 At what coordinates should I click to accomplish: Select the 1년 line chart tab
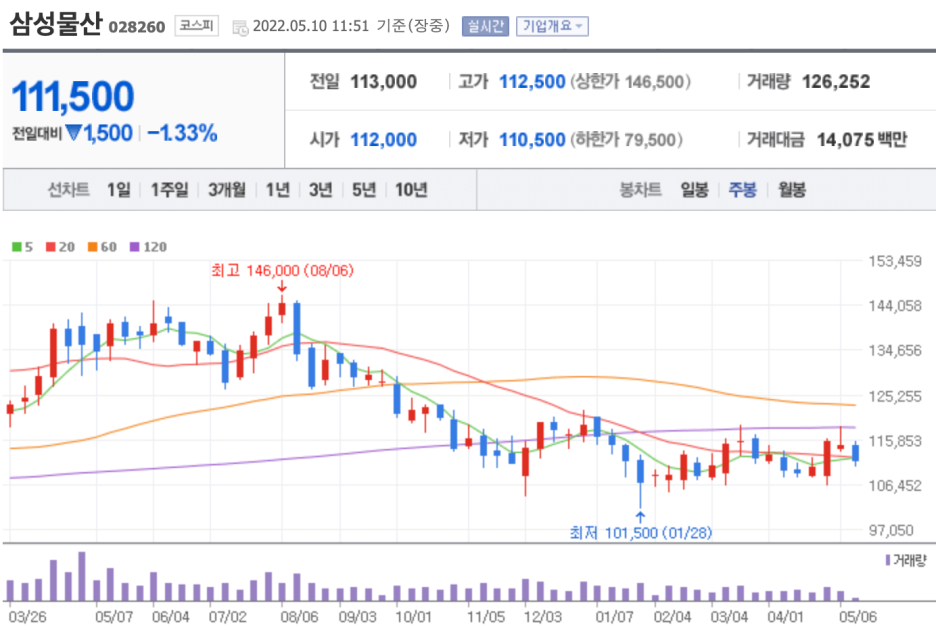pyautogui.click(x=278, y=190)
